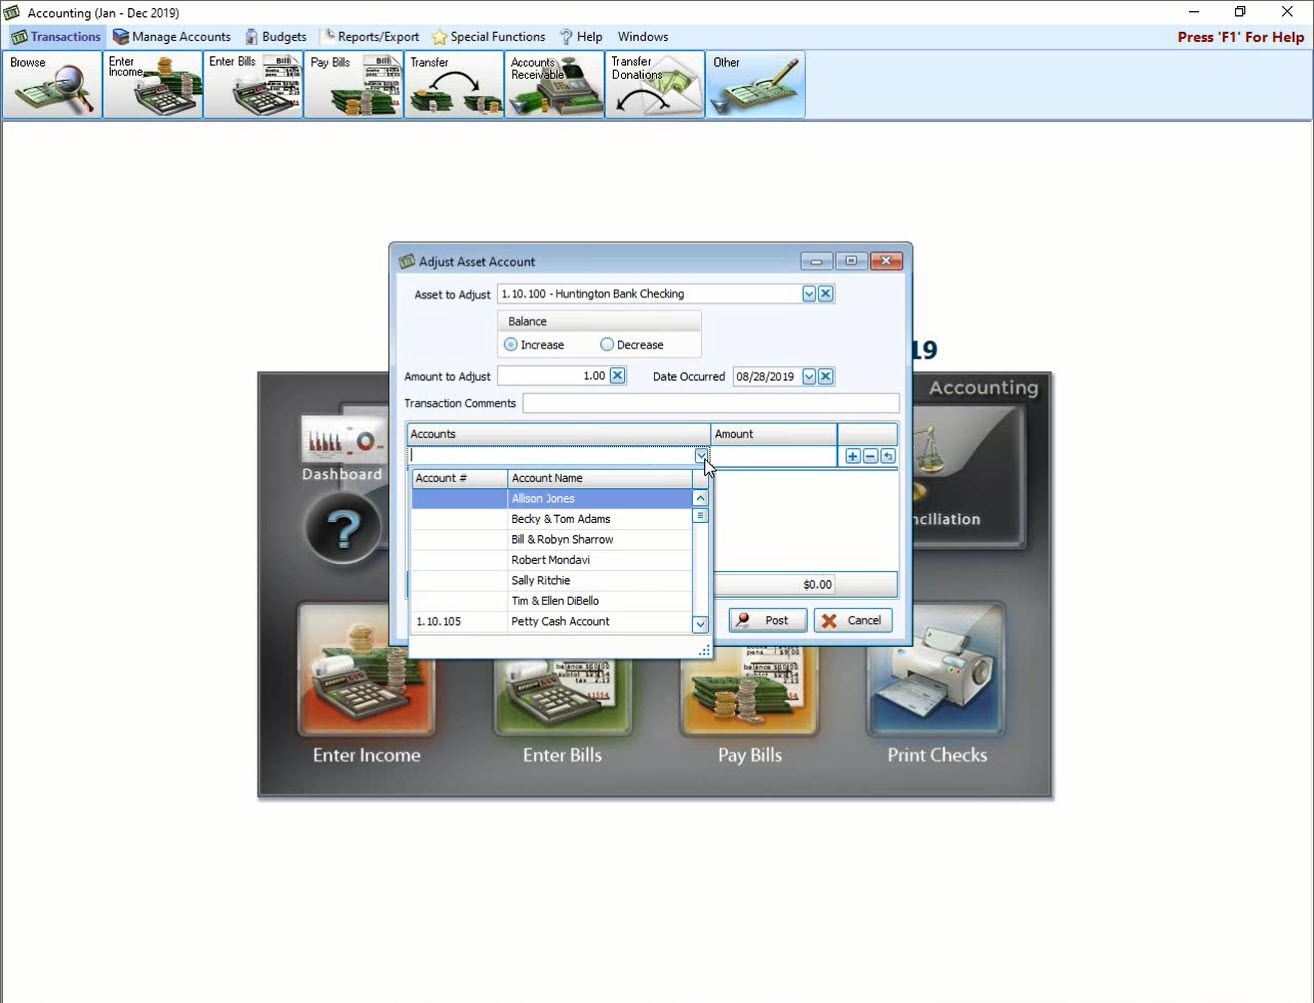Open the Reports/Export menu

click(x=371, y=36)
